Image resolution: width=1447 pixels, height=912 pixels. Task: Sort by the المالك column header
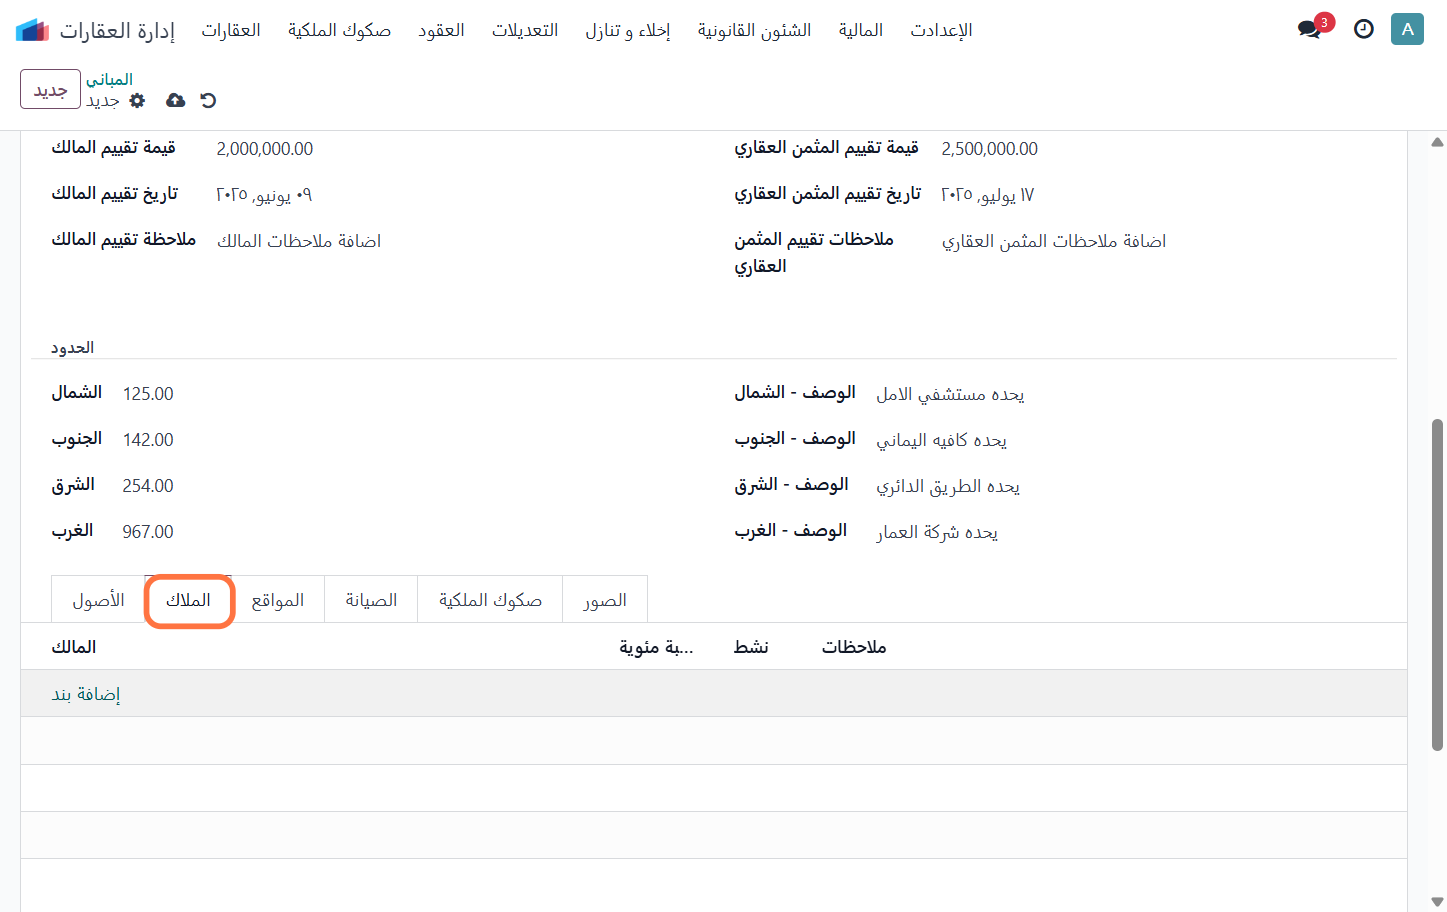click(74, 647)
